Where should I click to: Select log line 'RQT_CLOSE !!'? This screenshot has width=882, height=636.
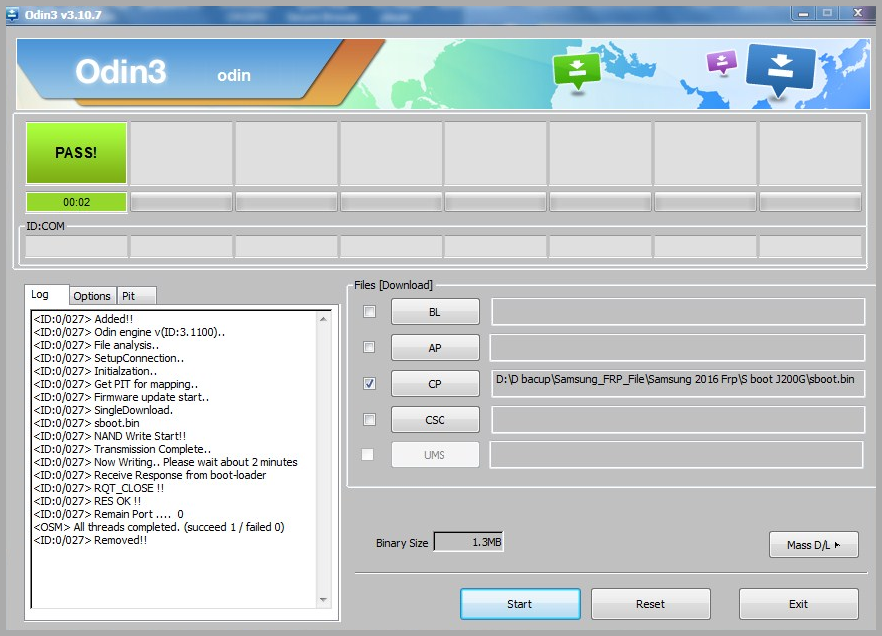[x=98, y=488]
